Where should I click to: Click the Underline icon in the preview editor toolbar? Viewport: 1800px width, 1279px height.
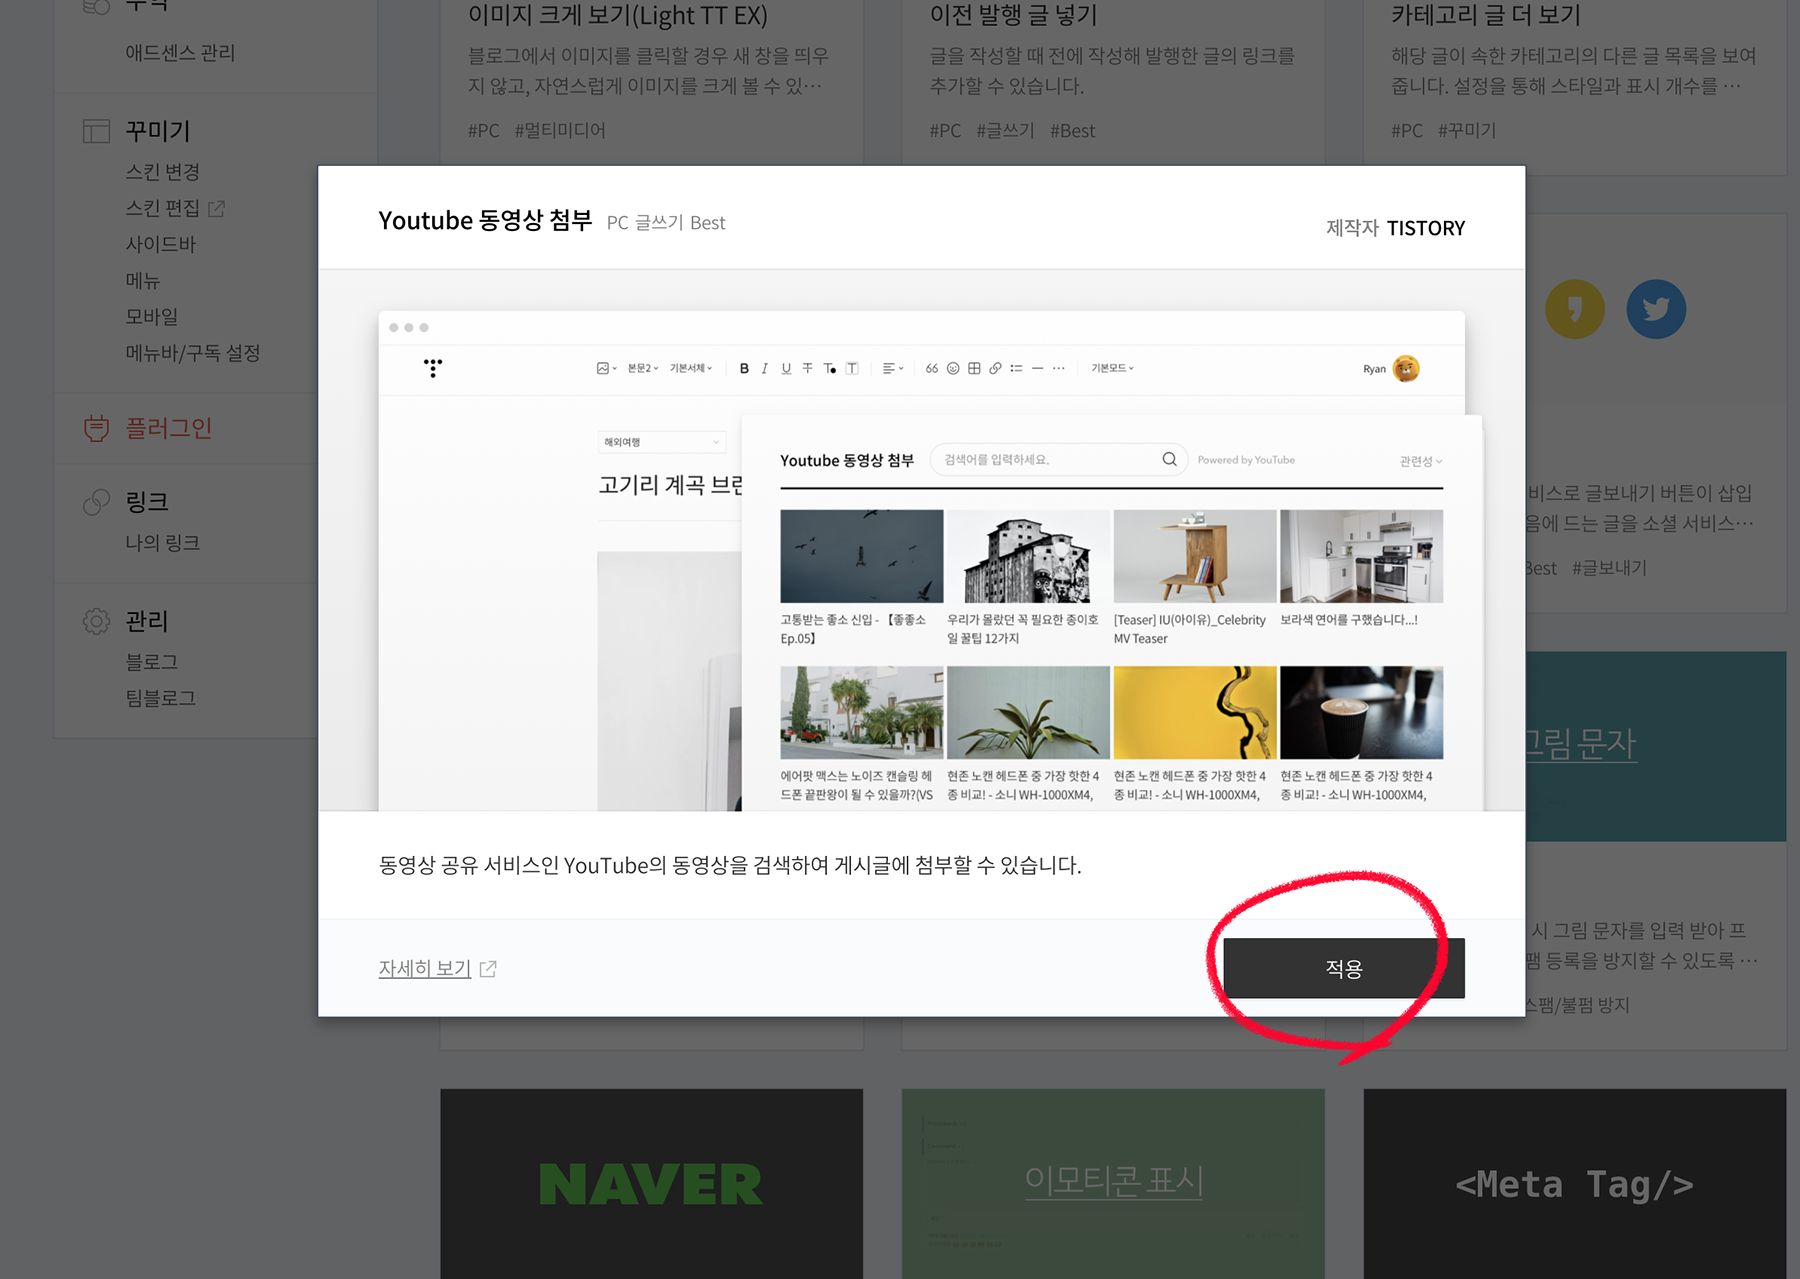tap(786, 368)
